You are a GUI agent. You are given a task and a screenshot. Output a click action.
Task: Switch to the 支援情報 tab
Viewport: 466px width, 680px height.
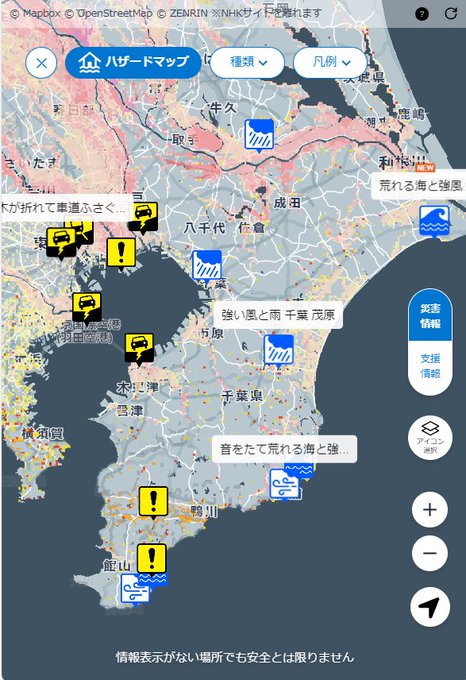tap(430, 366)
